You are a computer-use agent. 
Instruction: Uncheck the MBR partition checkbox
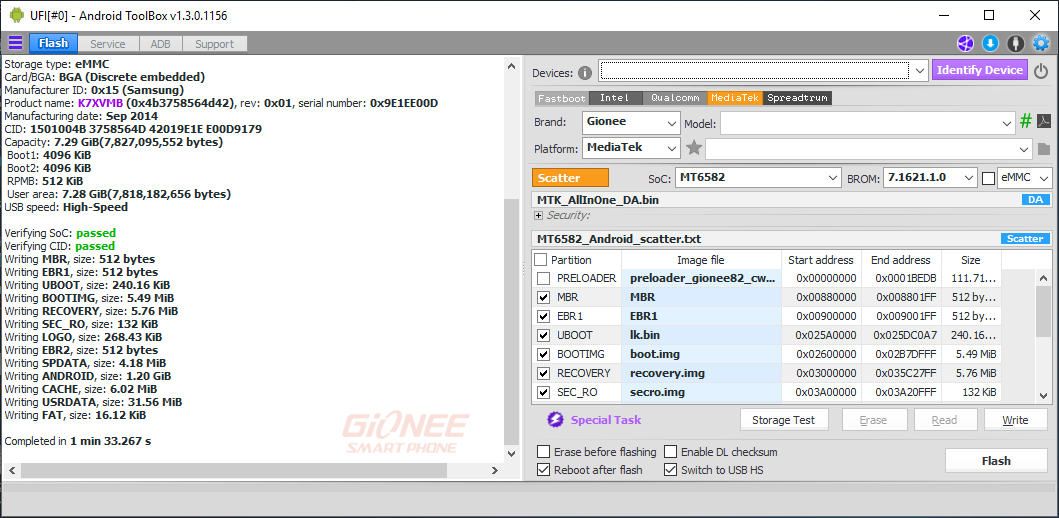[x=544, y=297]
